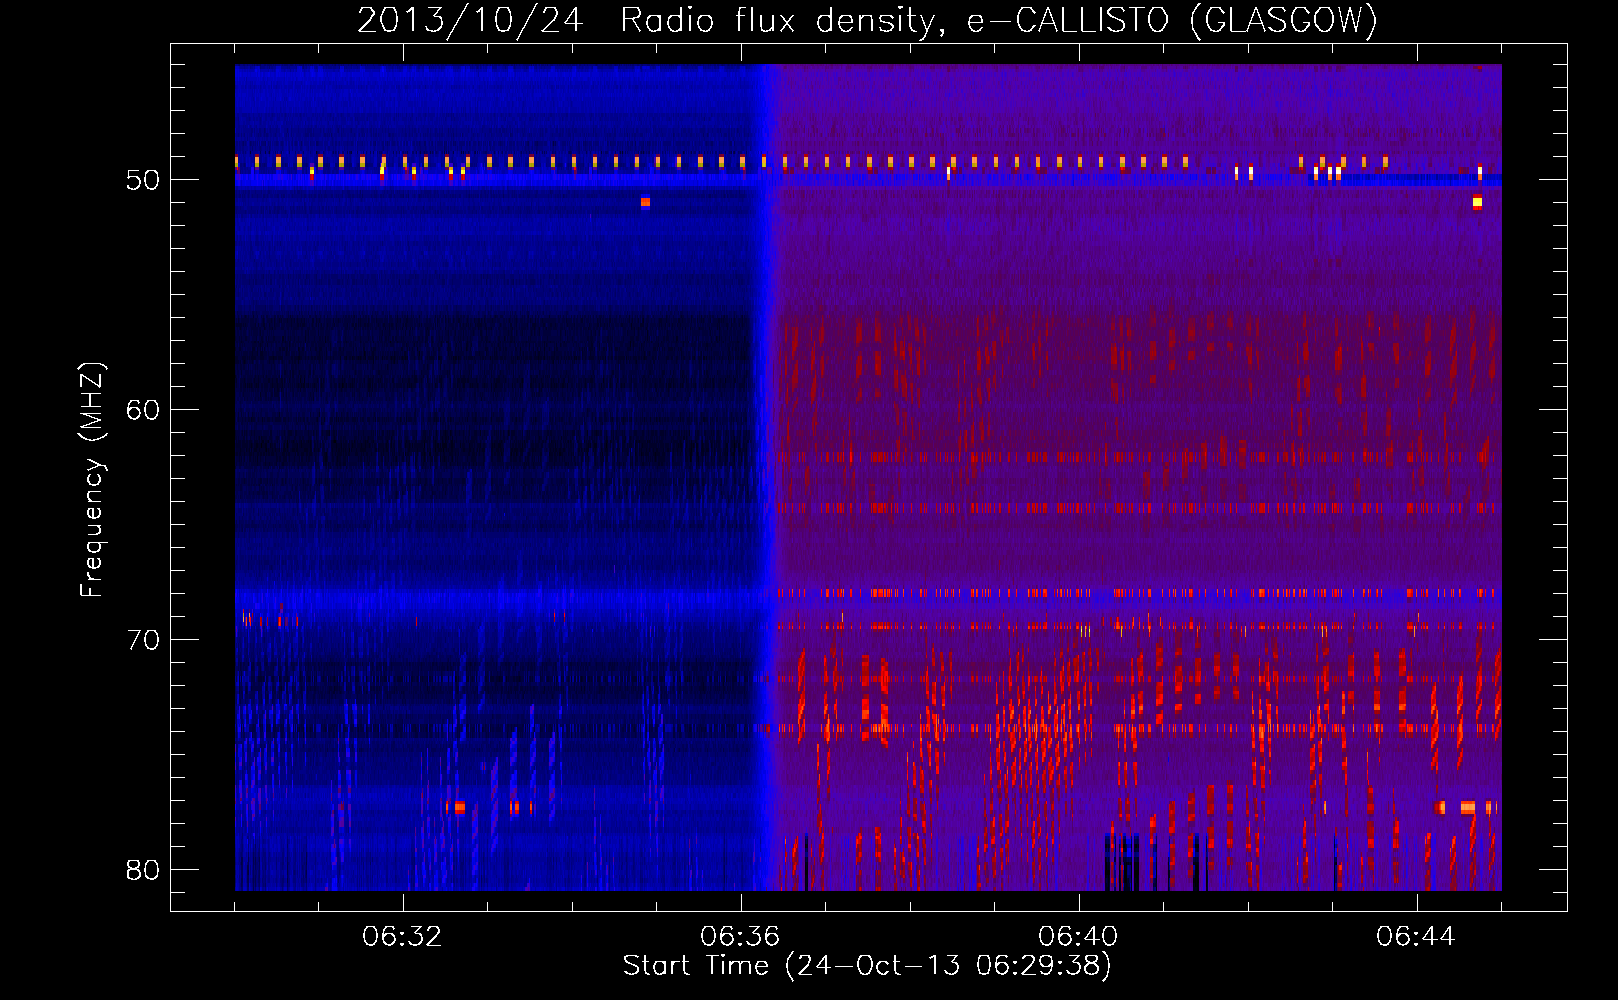Click the 50 frequency tick label
Viewport: 1618px width, 1000px height.
click(x=143, y=180)
